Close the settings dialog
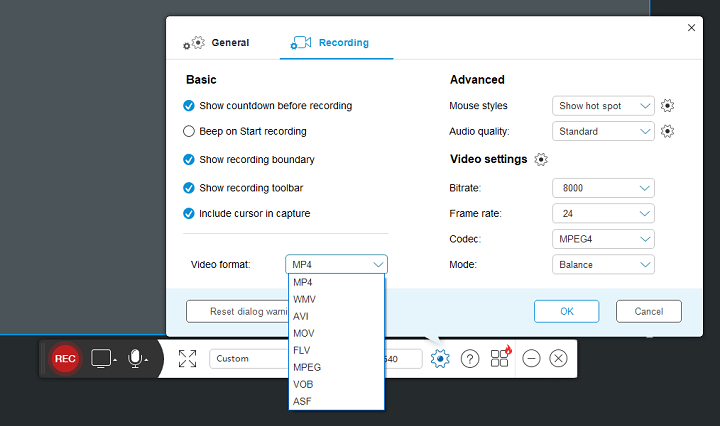This screenshot has height=426, width=720. pyautogui.click(x=691, y=28)
